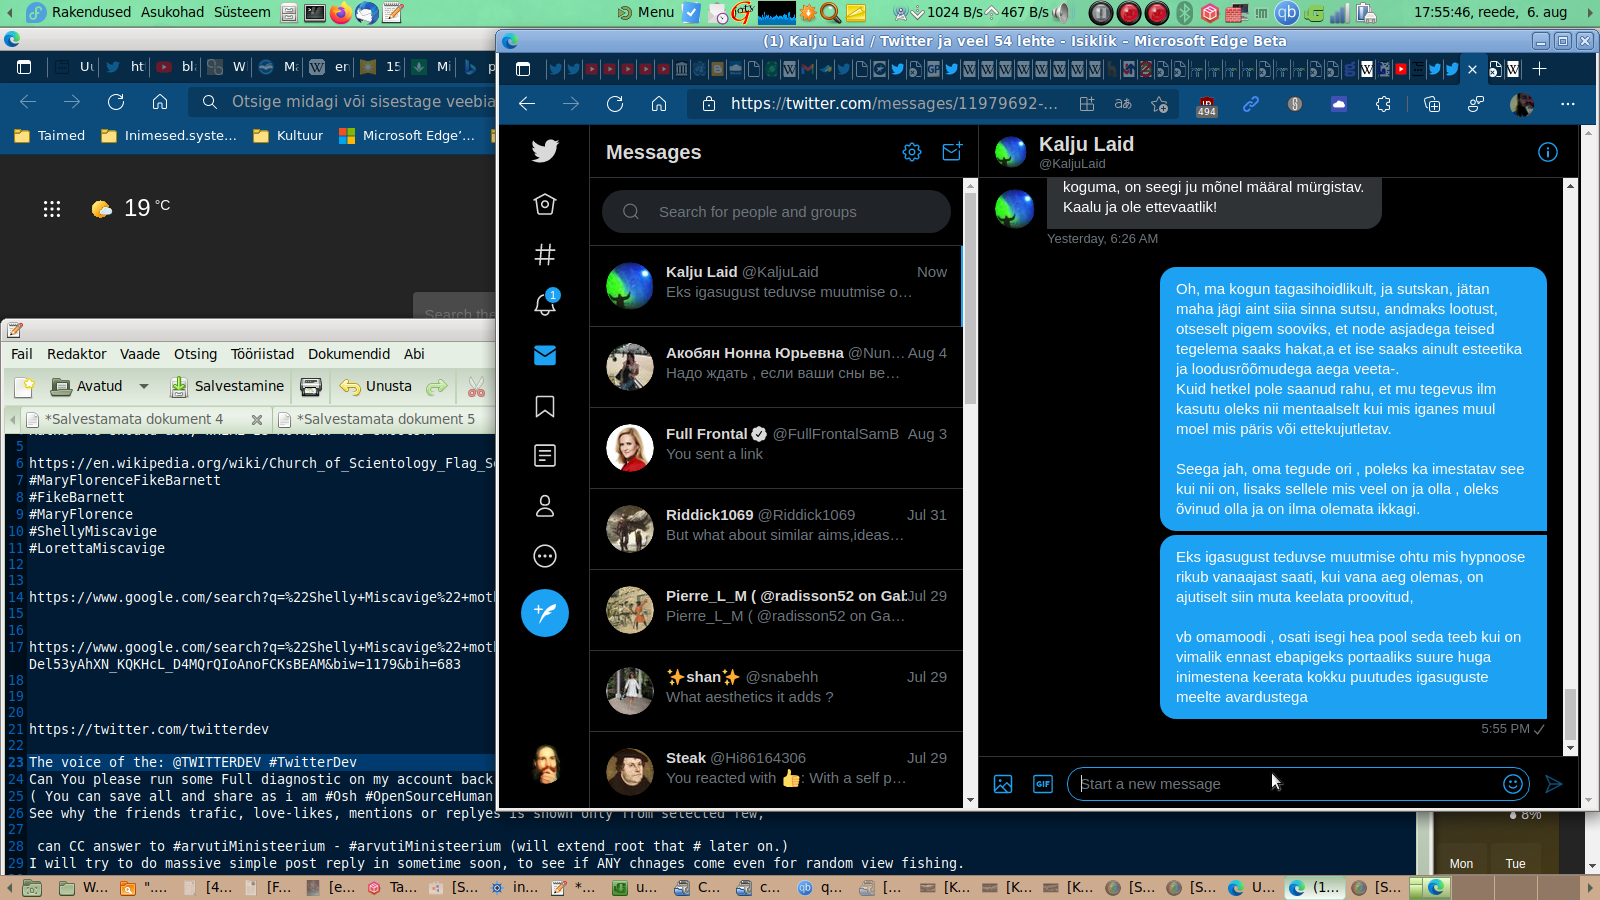Start a new message with envelope-plus icon

952,152
